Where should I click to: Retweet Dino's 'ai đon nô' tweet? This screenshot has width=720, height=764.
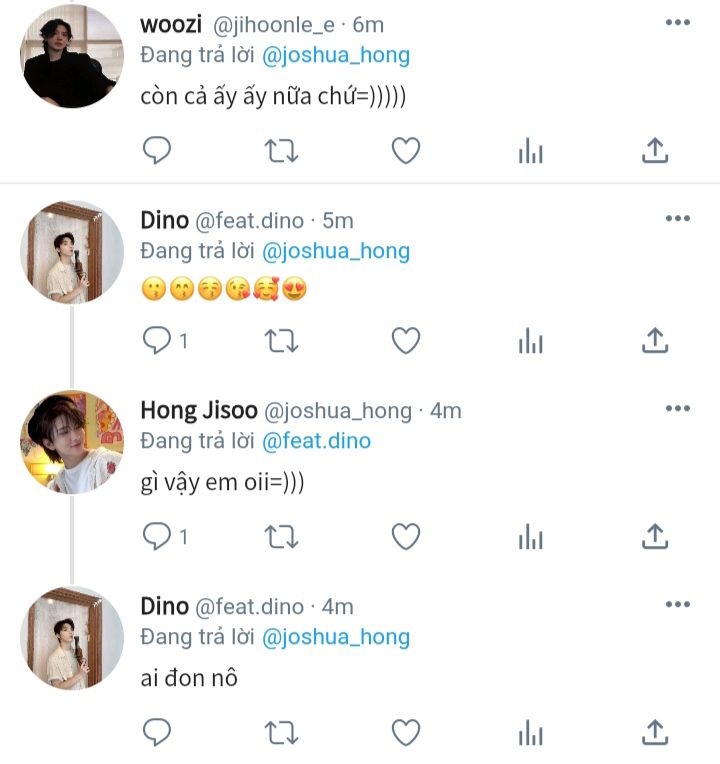click(281, 732)
